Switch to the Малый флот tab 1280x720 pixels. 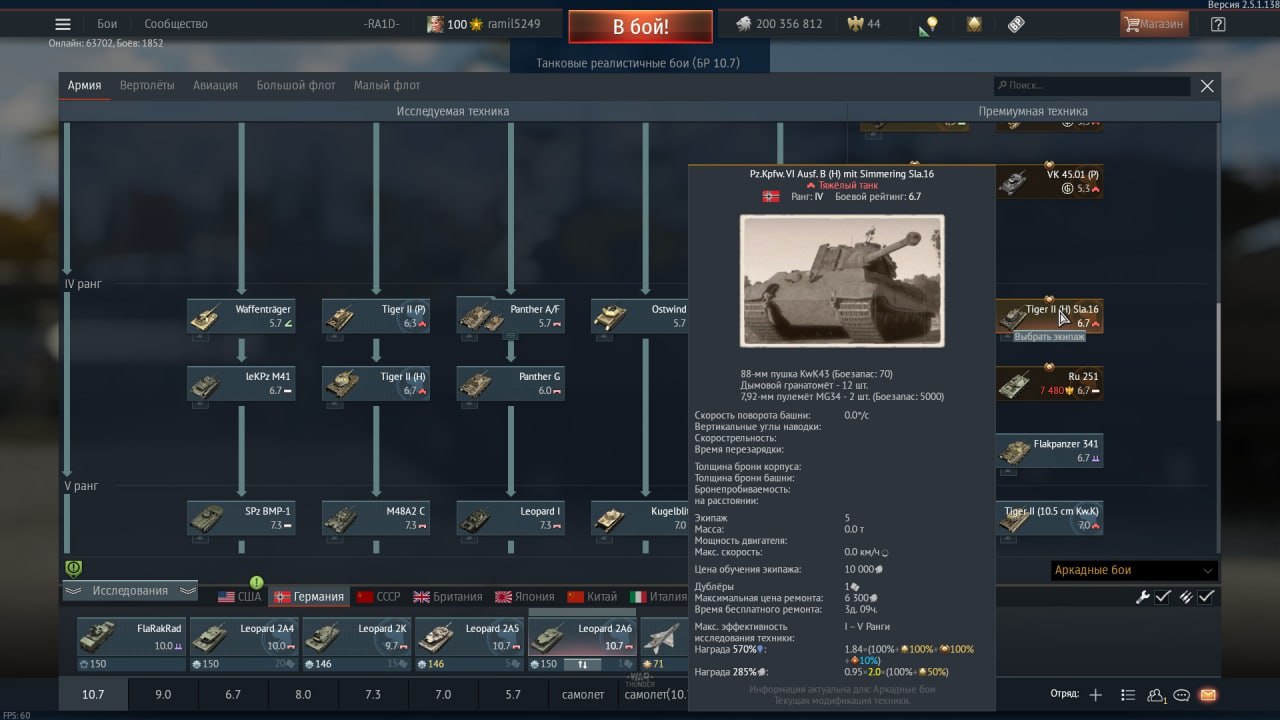coord(387,86)
